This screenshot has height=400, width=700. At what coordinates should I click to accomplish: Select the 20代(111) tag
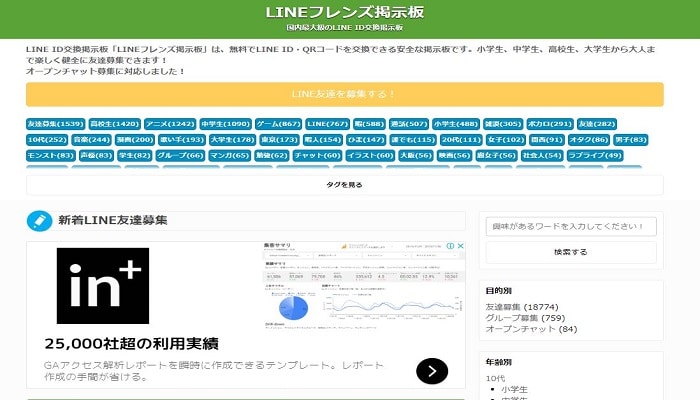[461, 140]
